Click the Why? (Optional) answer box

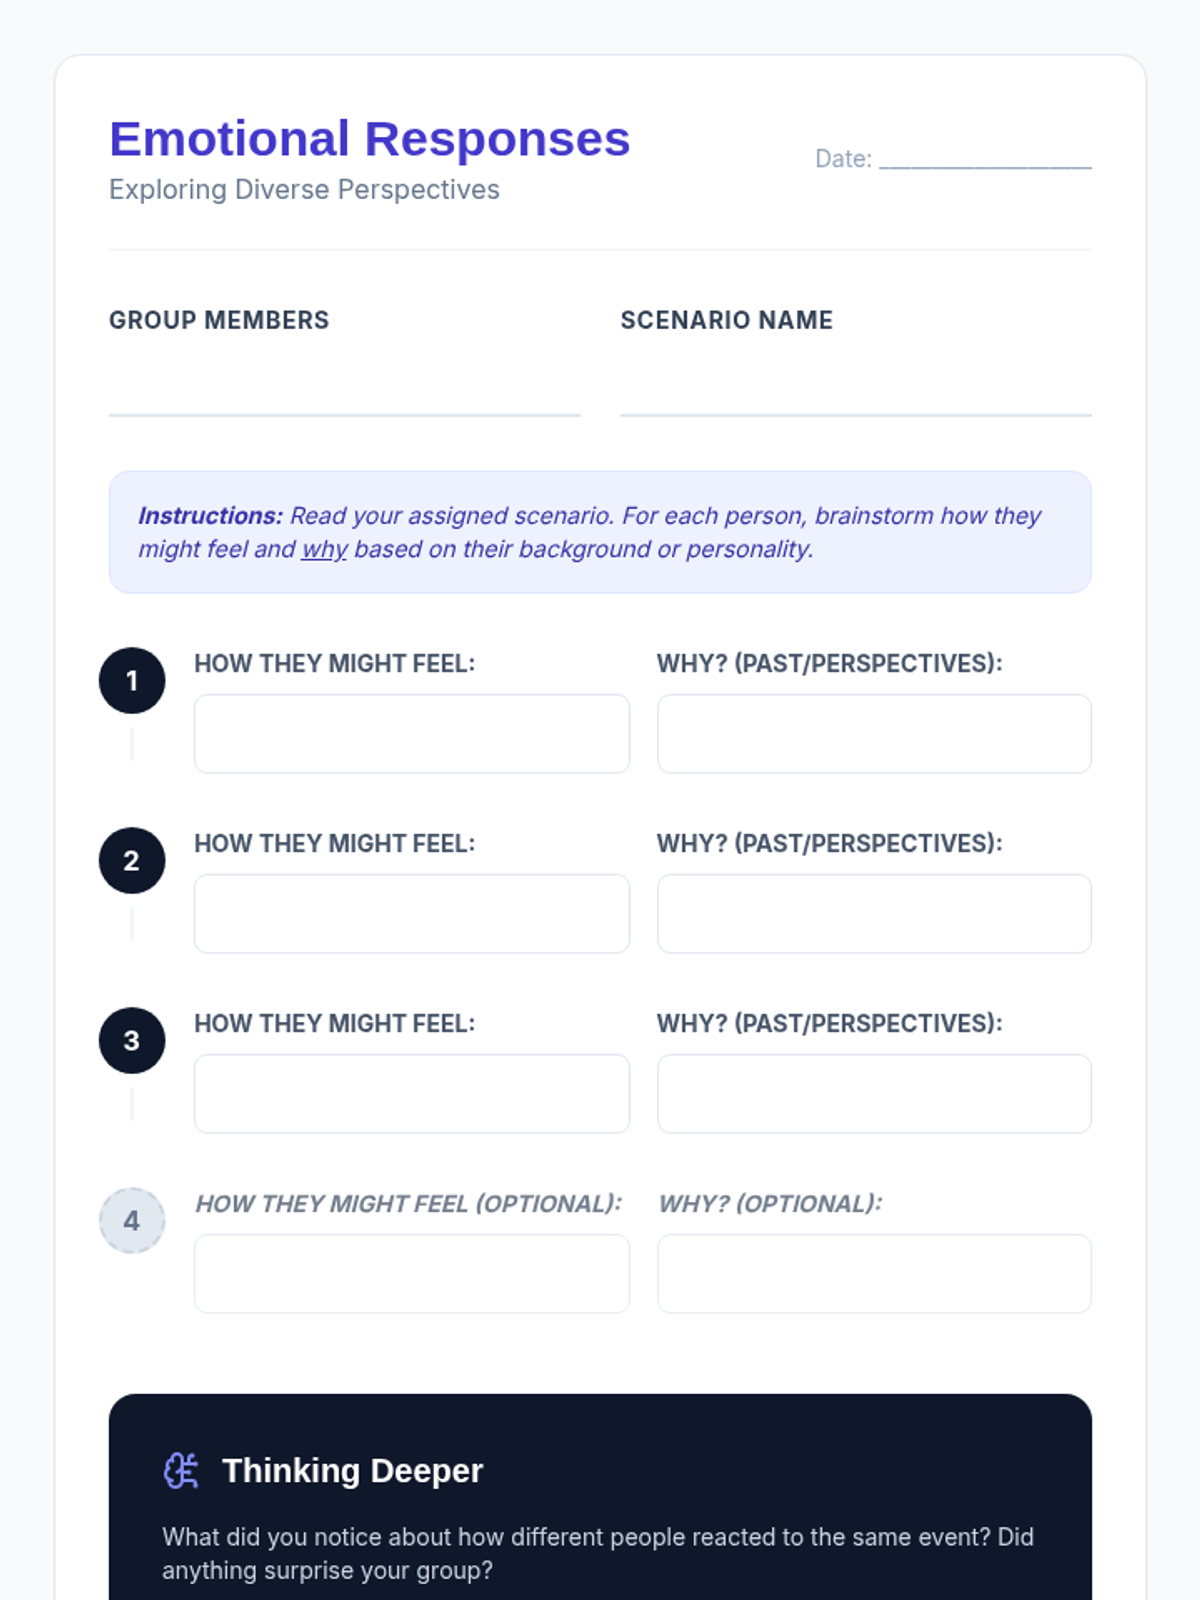874,1274
